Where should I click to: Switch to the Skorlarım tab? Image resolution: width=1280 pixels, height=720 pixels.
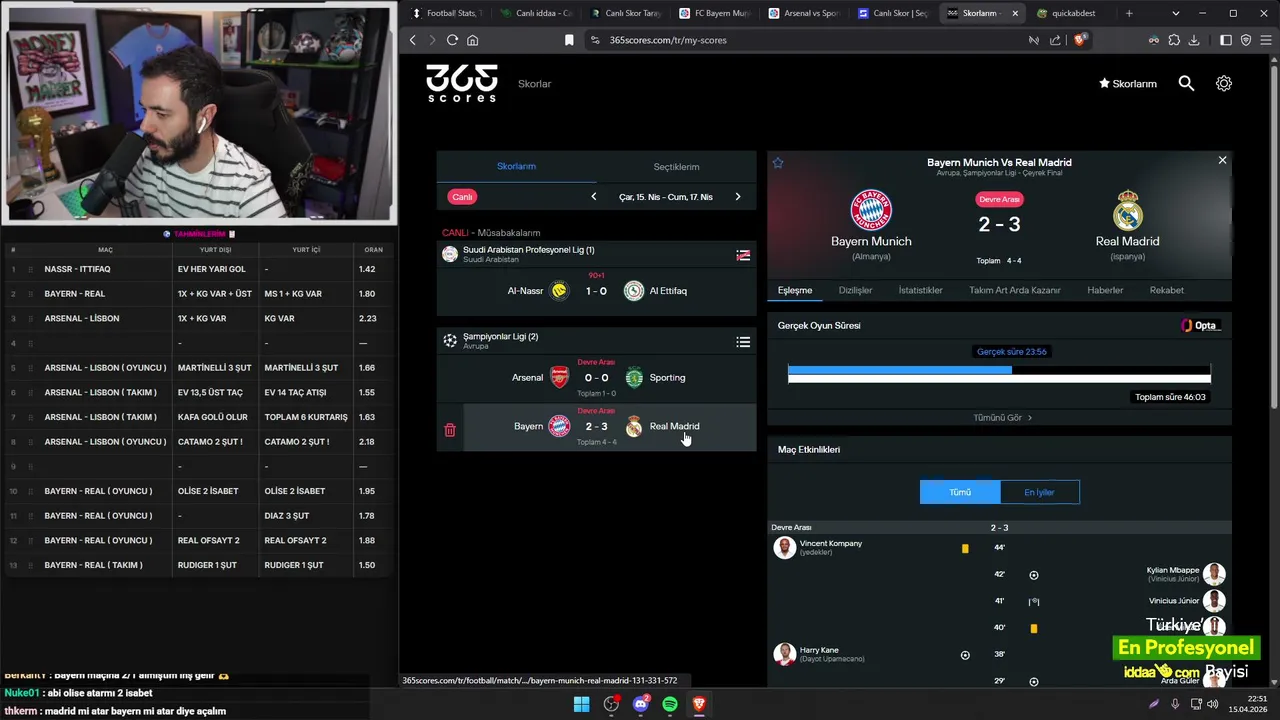point(516,167)
